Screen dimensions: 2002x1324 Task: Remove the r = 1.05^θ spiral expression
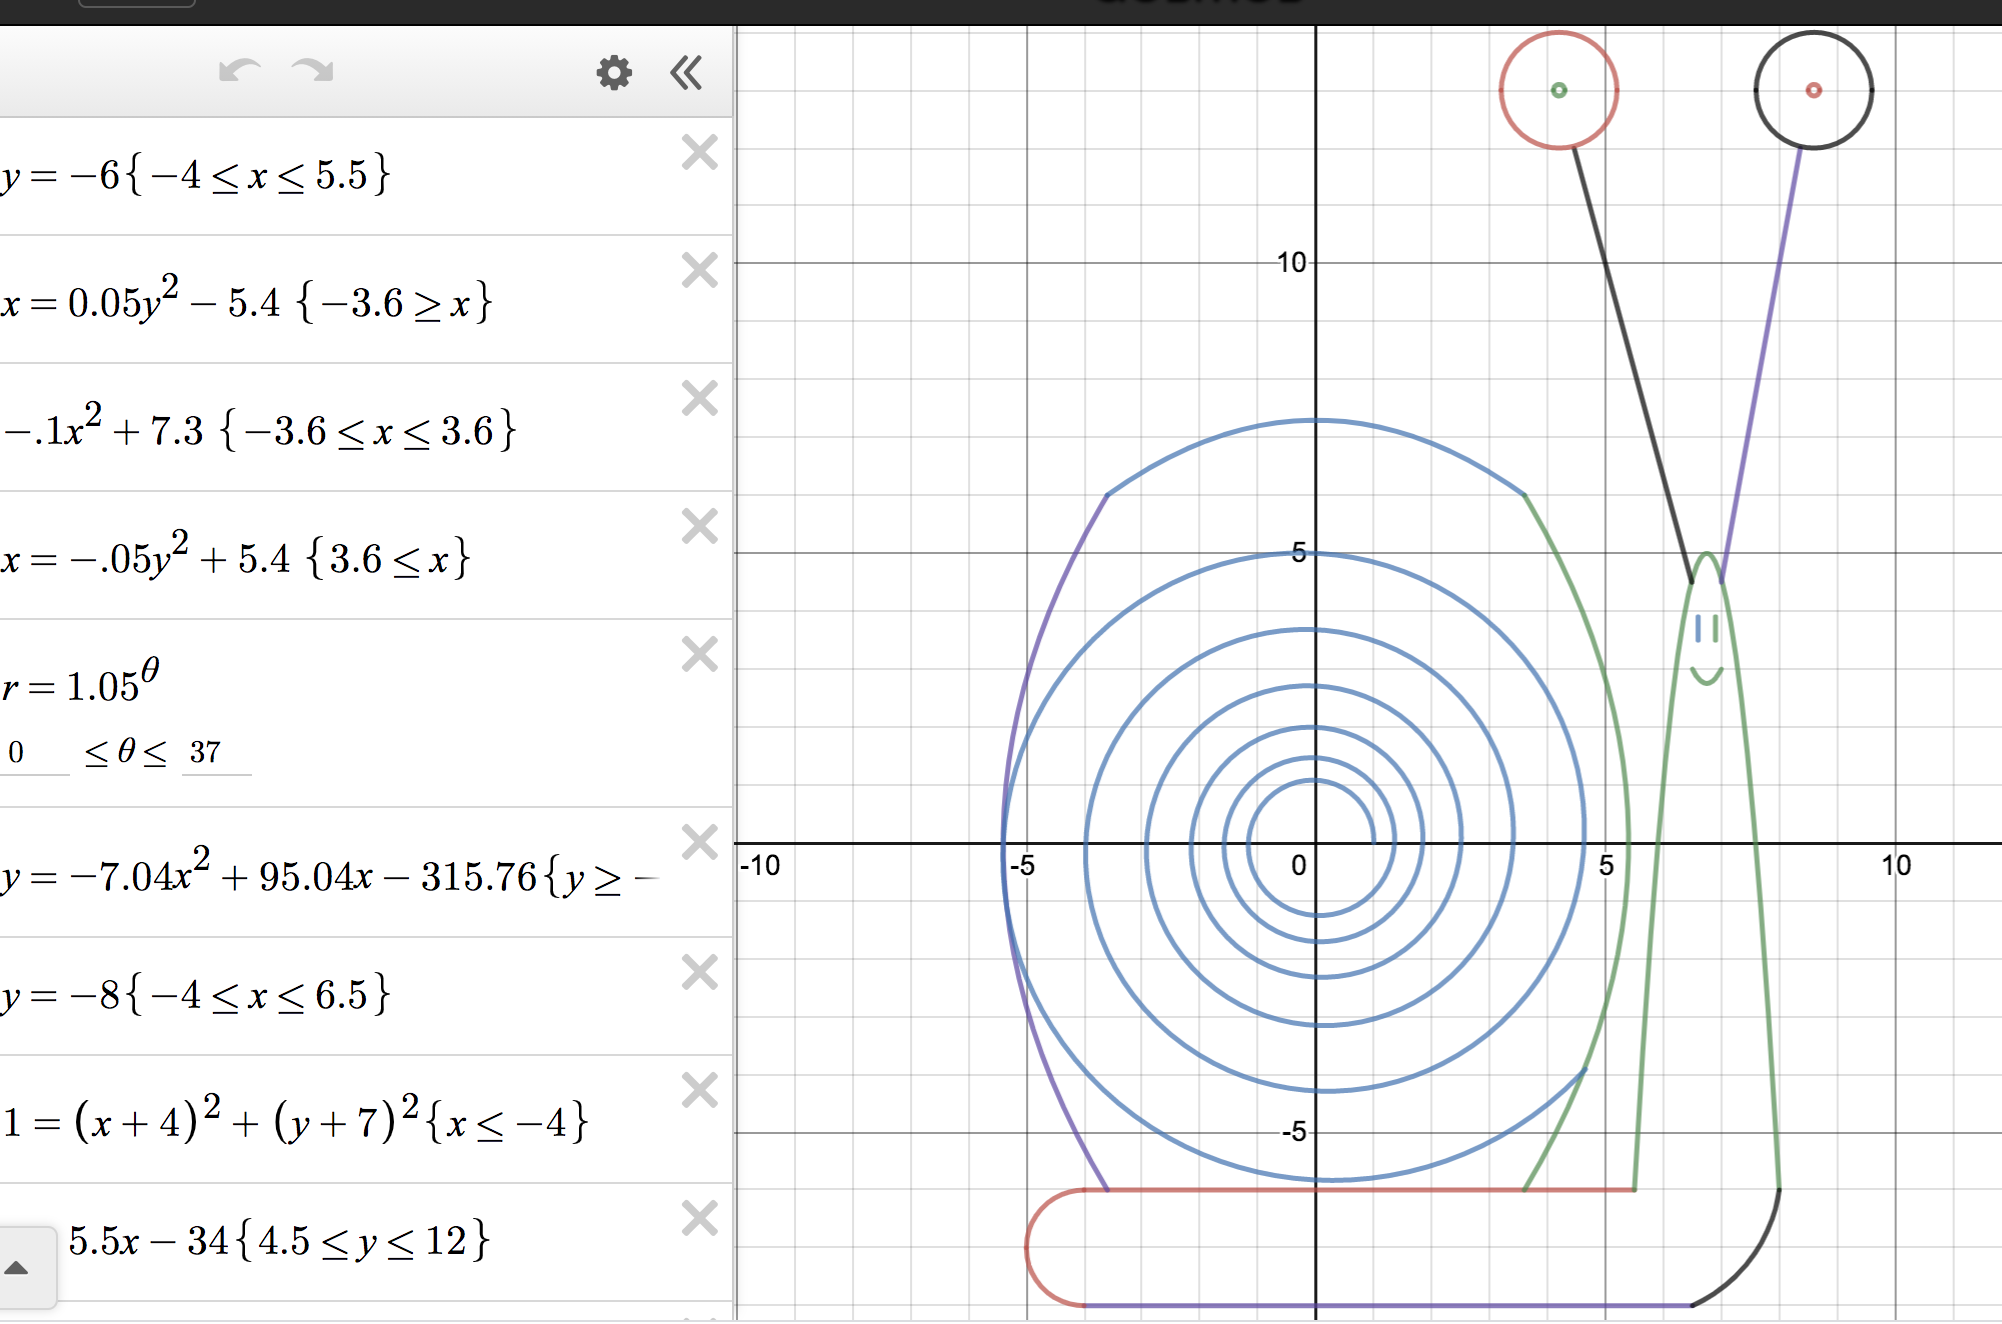click(699, 655)
